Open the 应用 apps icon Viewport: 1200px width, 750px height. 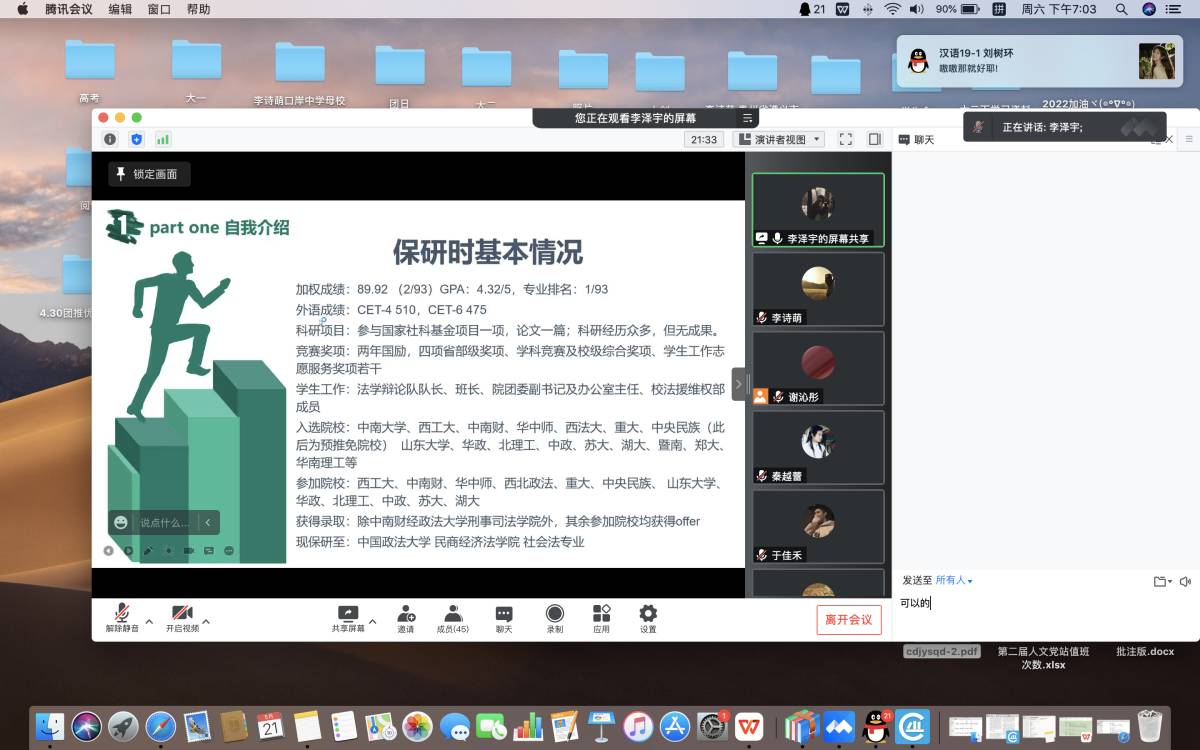(601, 617)
